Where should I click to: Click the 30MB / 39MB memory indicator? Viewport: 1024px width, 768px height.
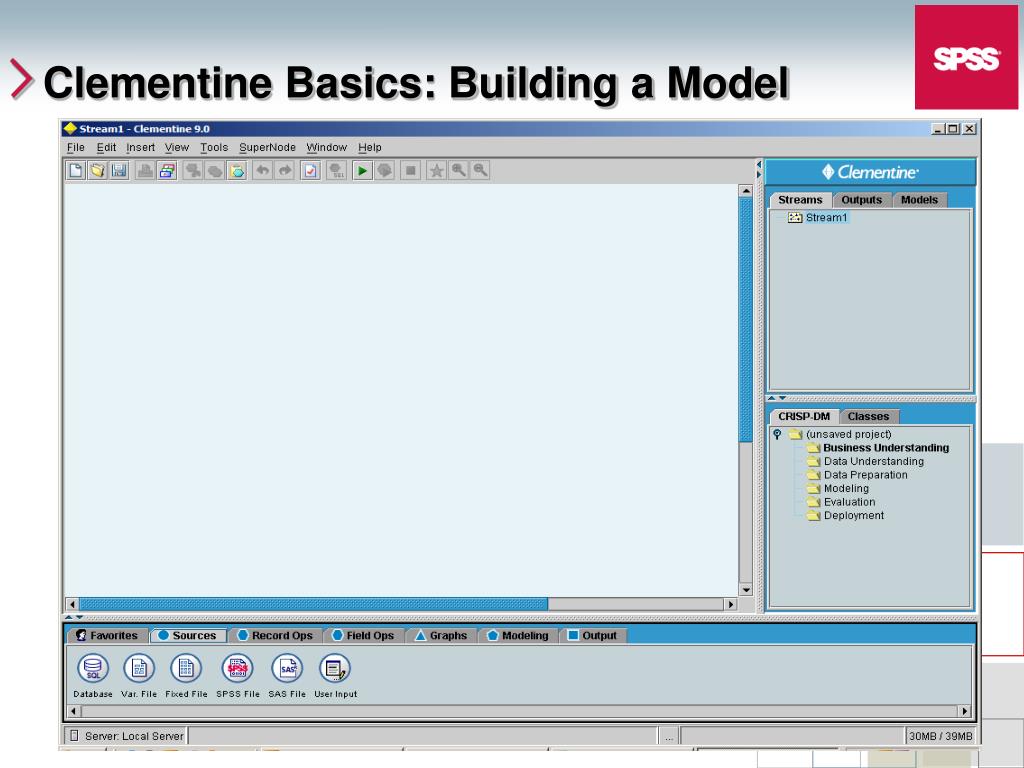(x=940, y=736)
